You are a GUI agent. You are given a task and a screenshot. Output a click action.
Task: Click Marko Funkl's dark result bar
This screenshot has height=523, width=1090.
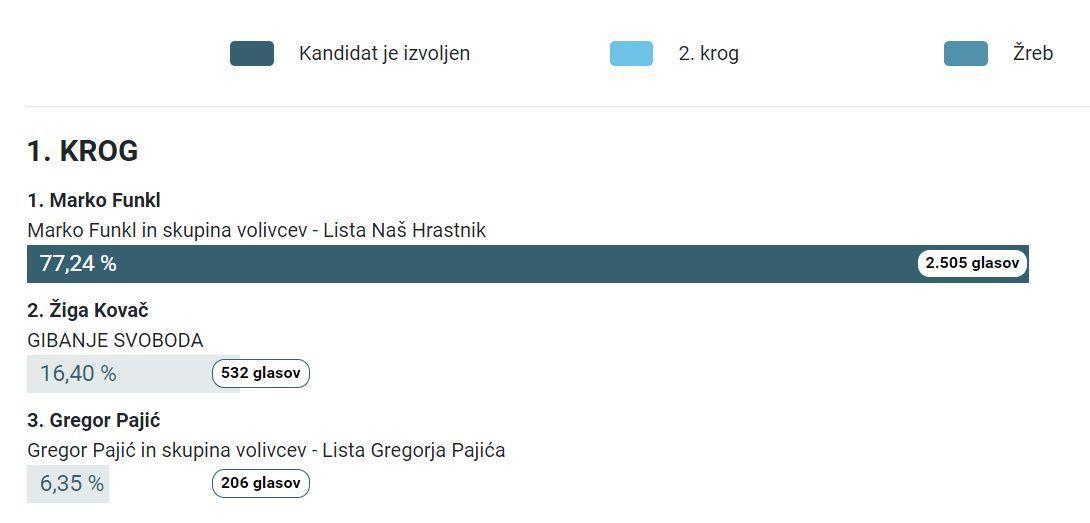500,264
